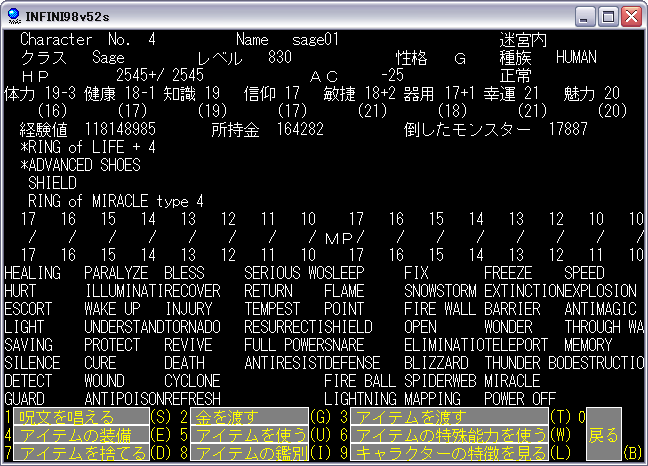Click the experience value 118148985
The width and height of the screenshot is (648, 466).
pyautogui.click(x=120, y=129)
